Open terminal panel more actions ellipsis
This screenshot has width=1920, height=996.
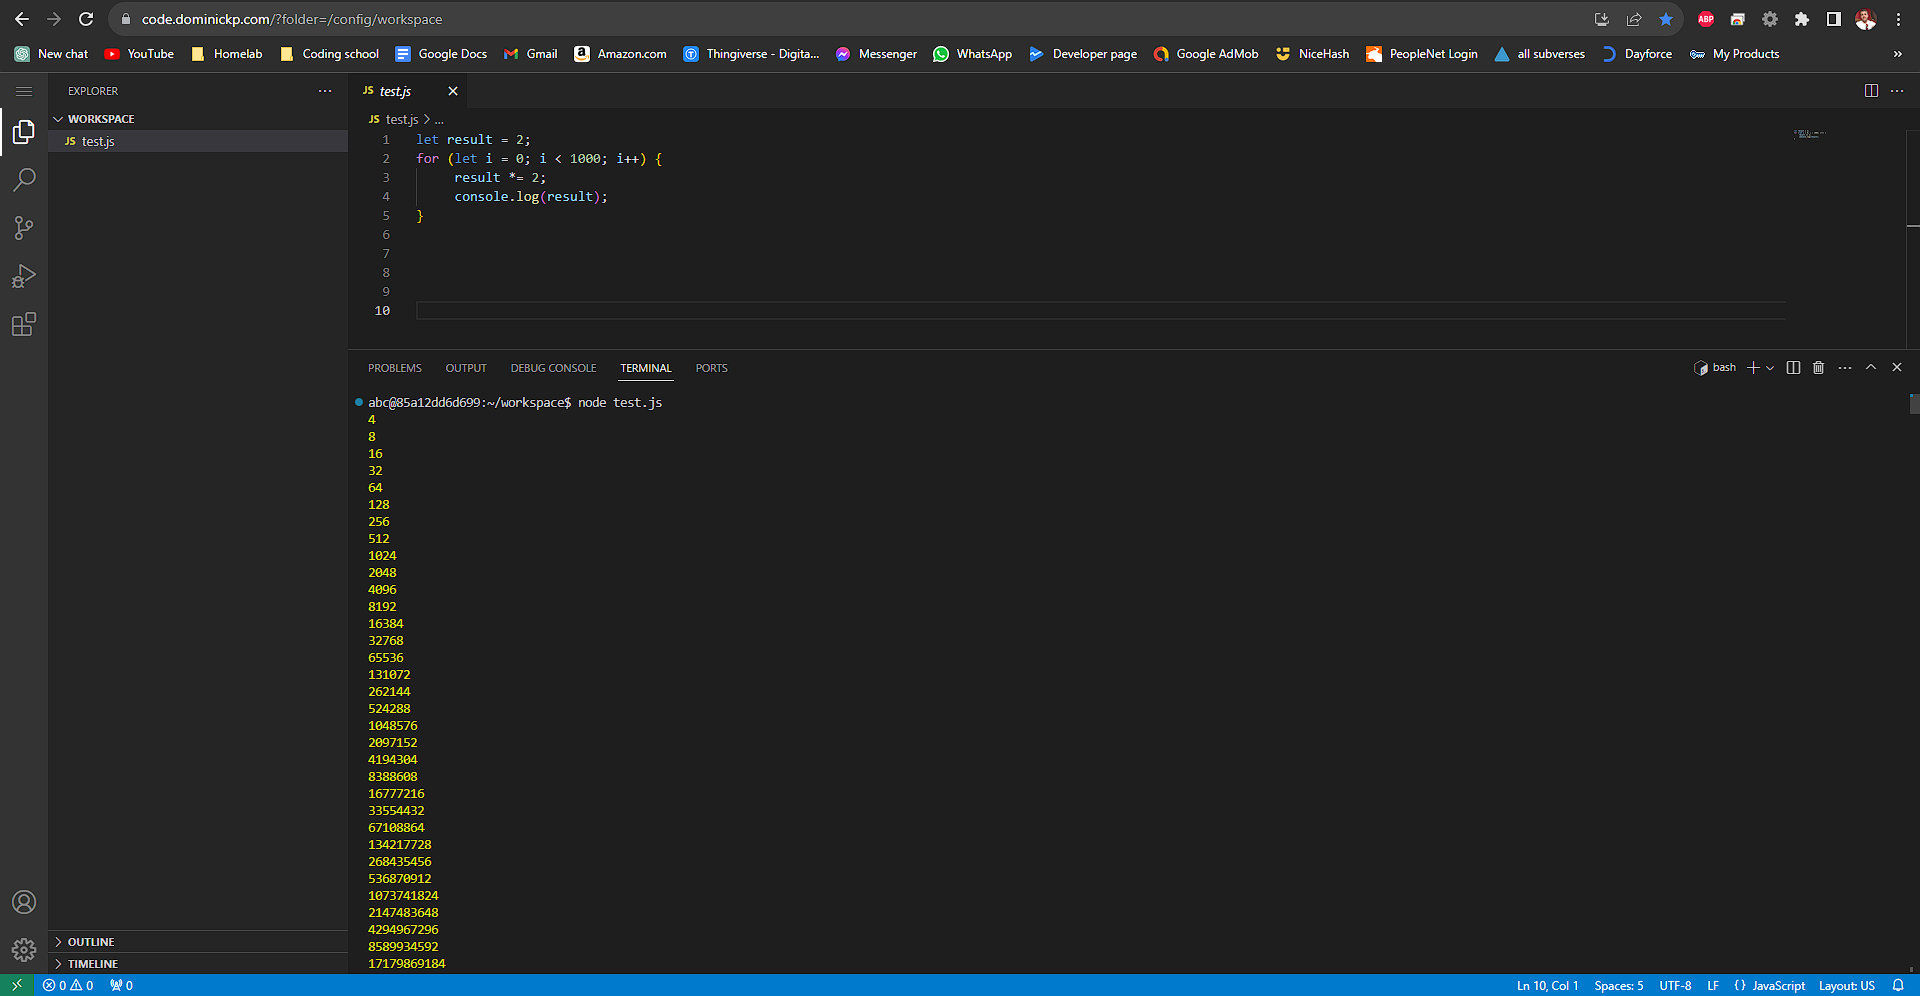(x=1845, y=368)
